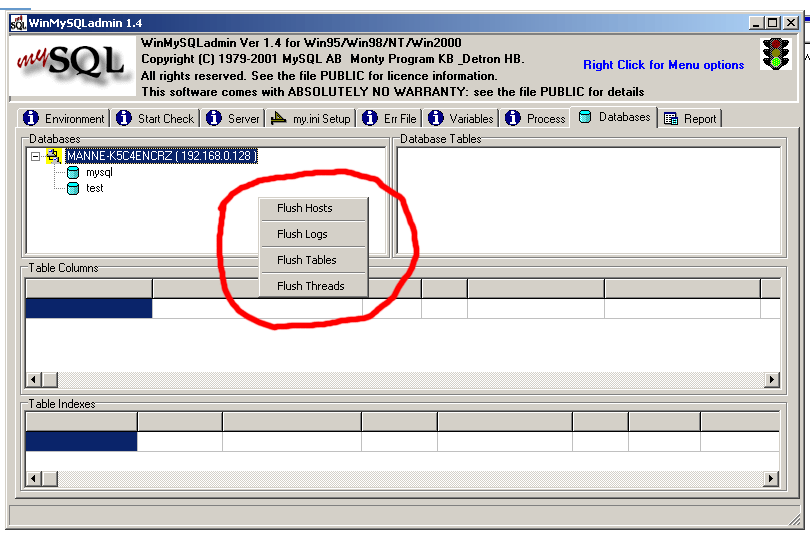
Task: Collapse the MANNE-K5C4ENCRZ host node
Action: 35,156
